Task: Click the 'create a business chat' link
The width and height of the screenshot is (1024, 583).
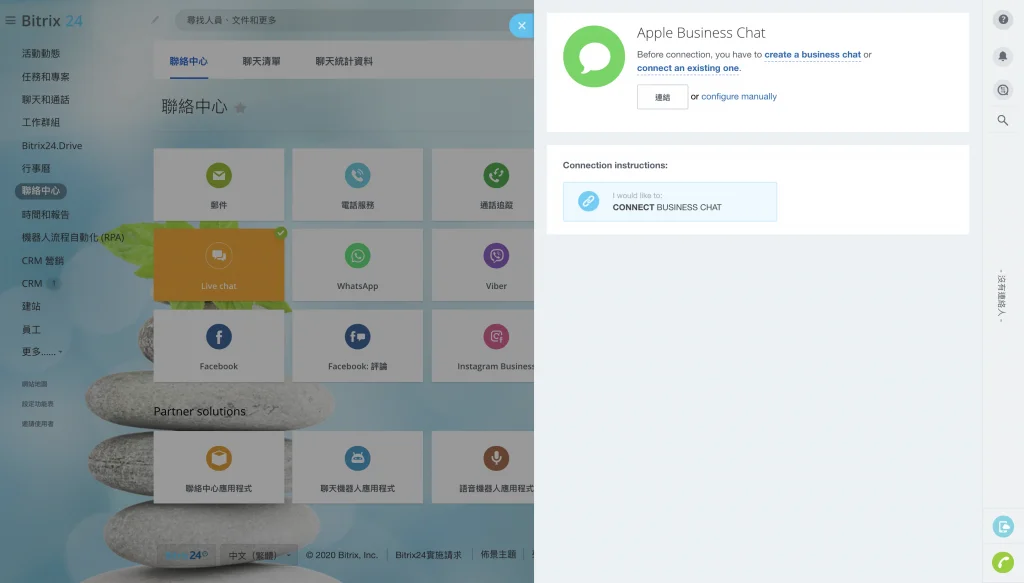Action: (812, 55)
